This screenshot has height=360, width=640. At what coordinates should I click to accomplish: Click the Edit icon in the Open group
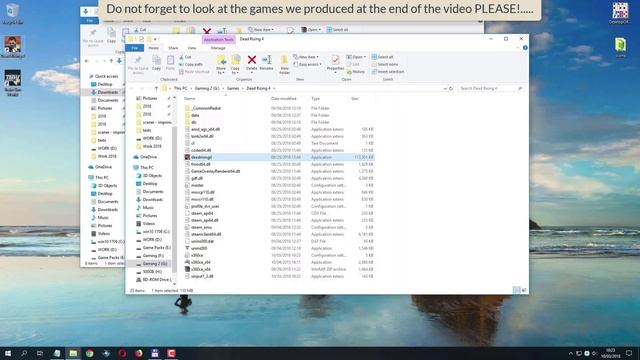(353, 64)
